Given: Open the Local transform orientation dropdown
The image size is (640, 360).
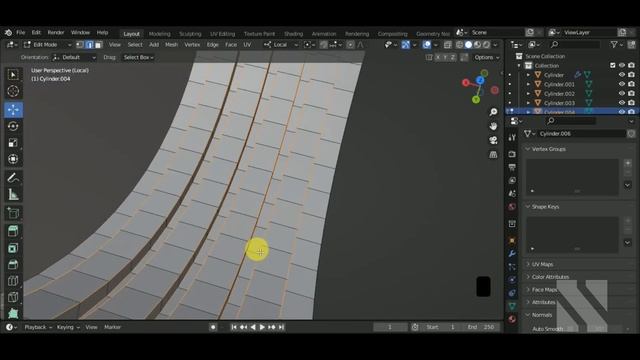Looking at the screenshot, I should point(281,45).
